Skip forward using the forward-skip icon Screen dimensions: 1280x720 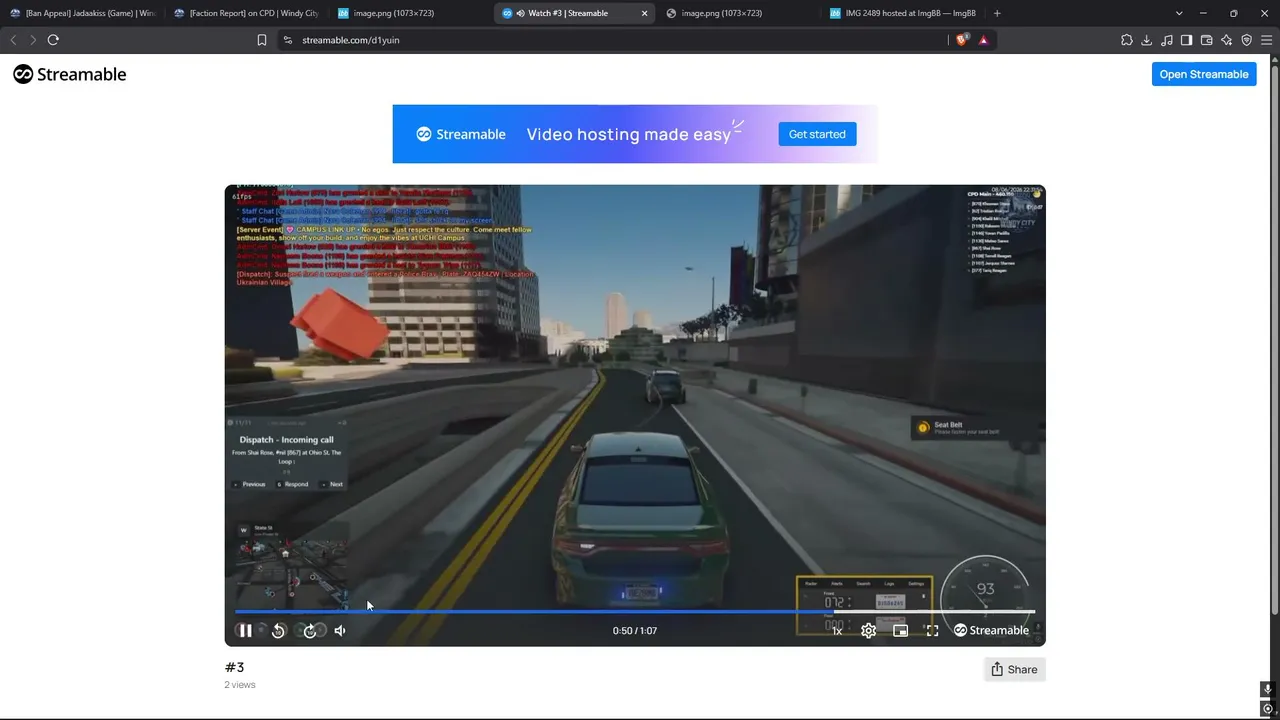point(310,631)
